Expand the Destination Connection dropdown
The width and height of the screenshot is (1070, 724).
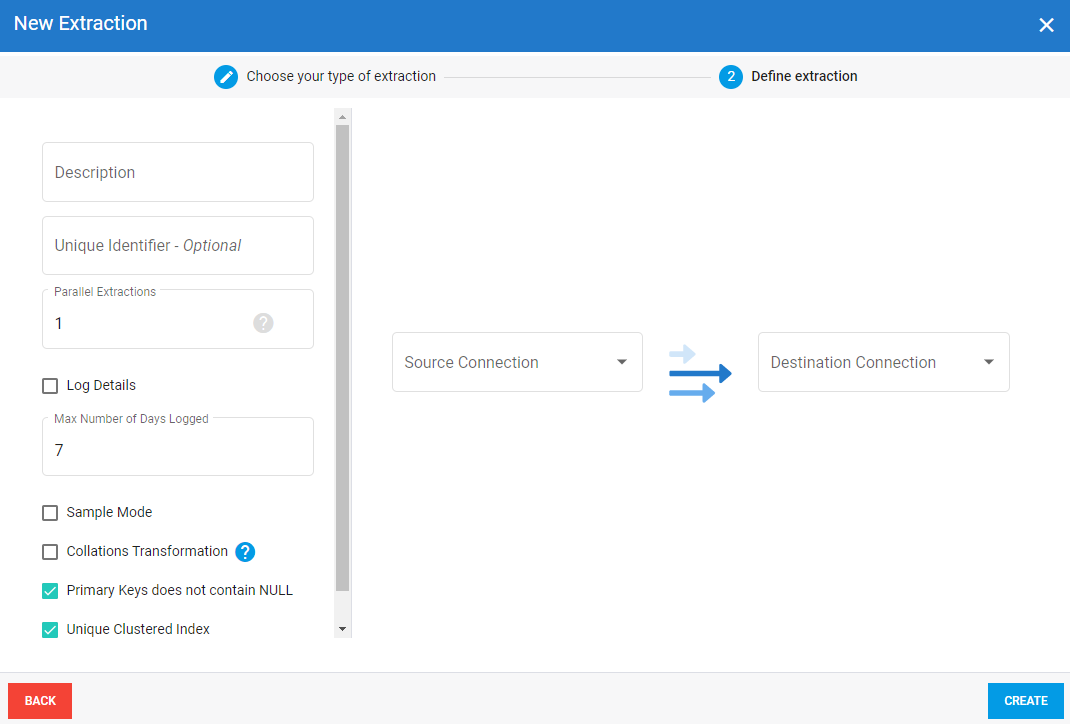pos(883,362)
